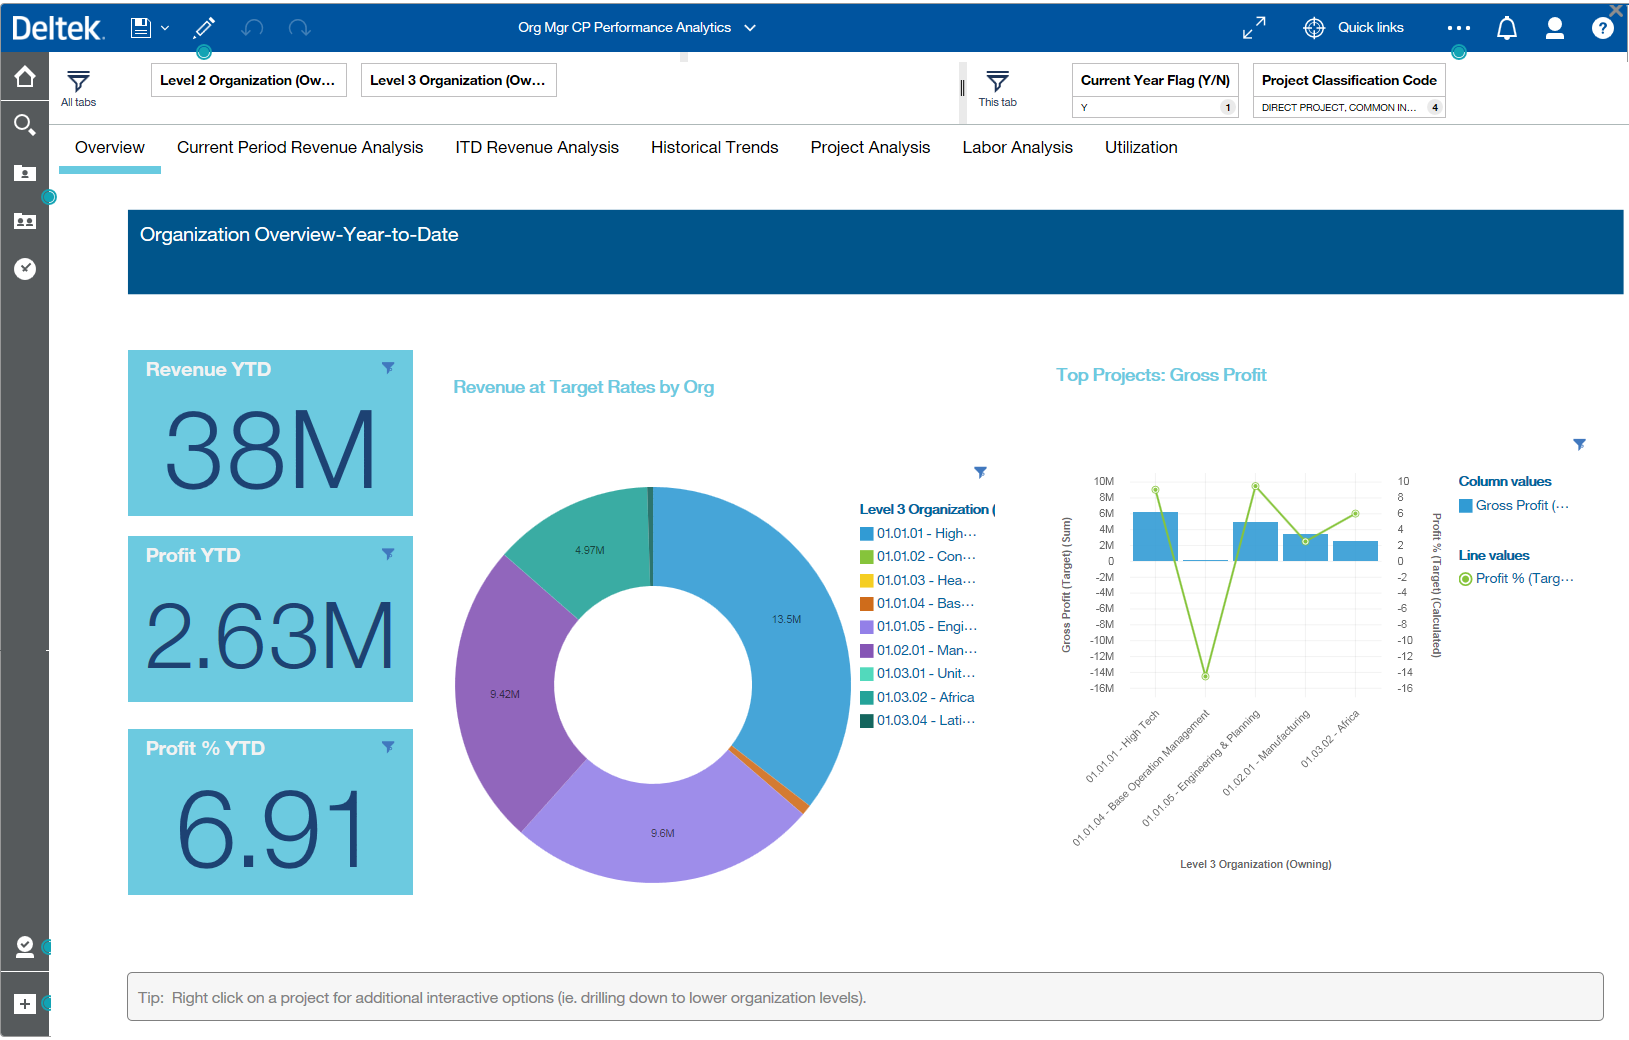Viewport: 1629px width, 1040px height.
Task: Open the Historical Trends tab
Action: coord(714,148)
